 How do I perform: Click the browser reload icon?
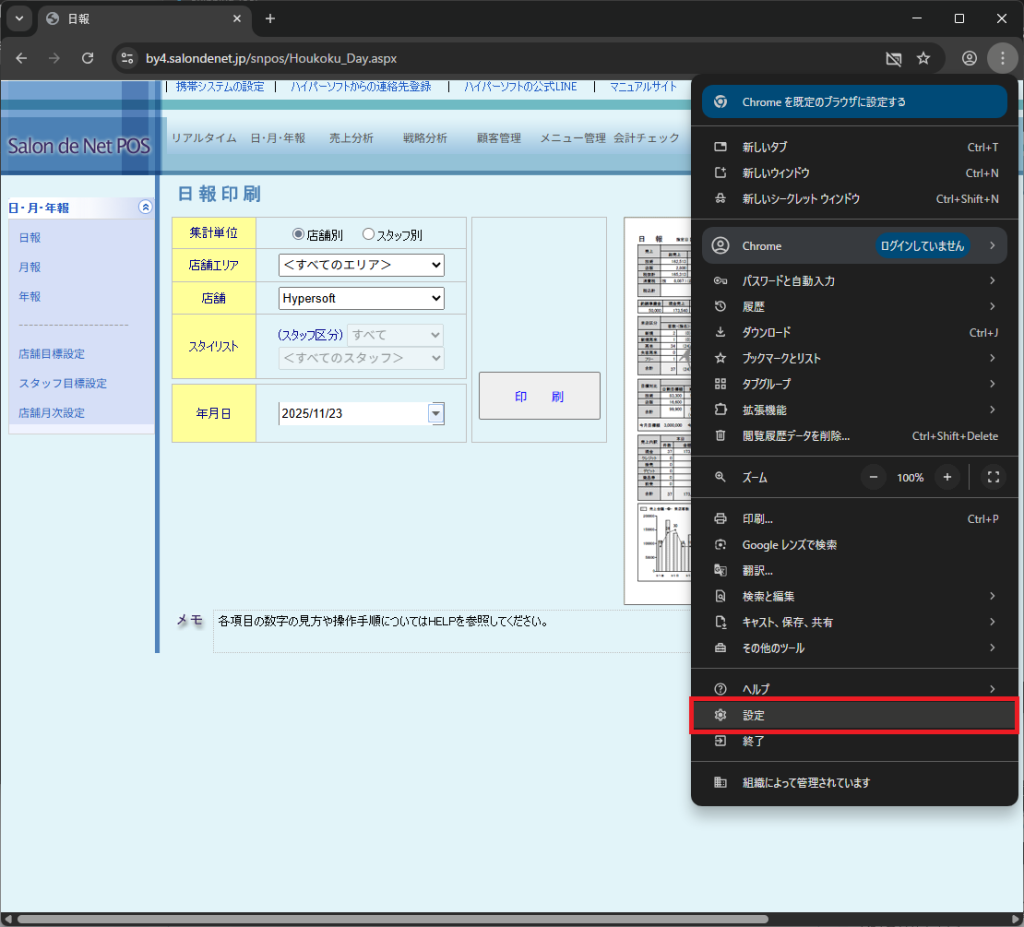[x=87, y=58]
